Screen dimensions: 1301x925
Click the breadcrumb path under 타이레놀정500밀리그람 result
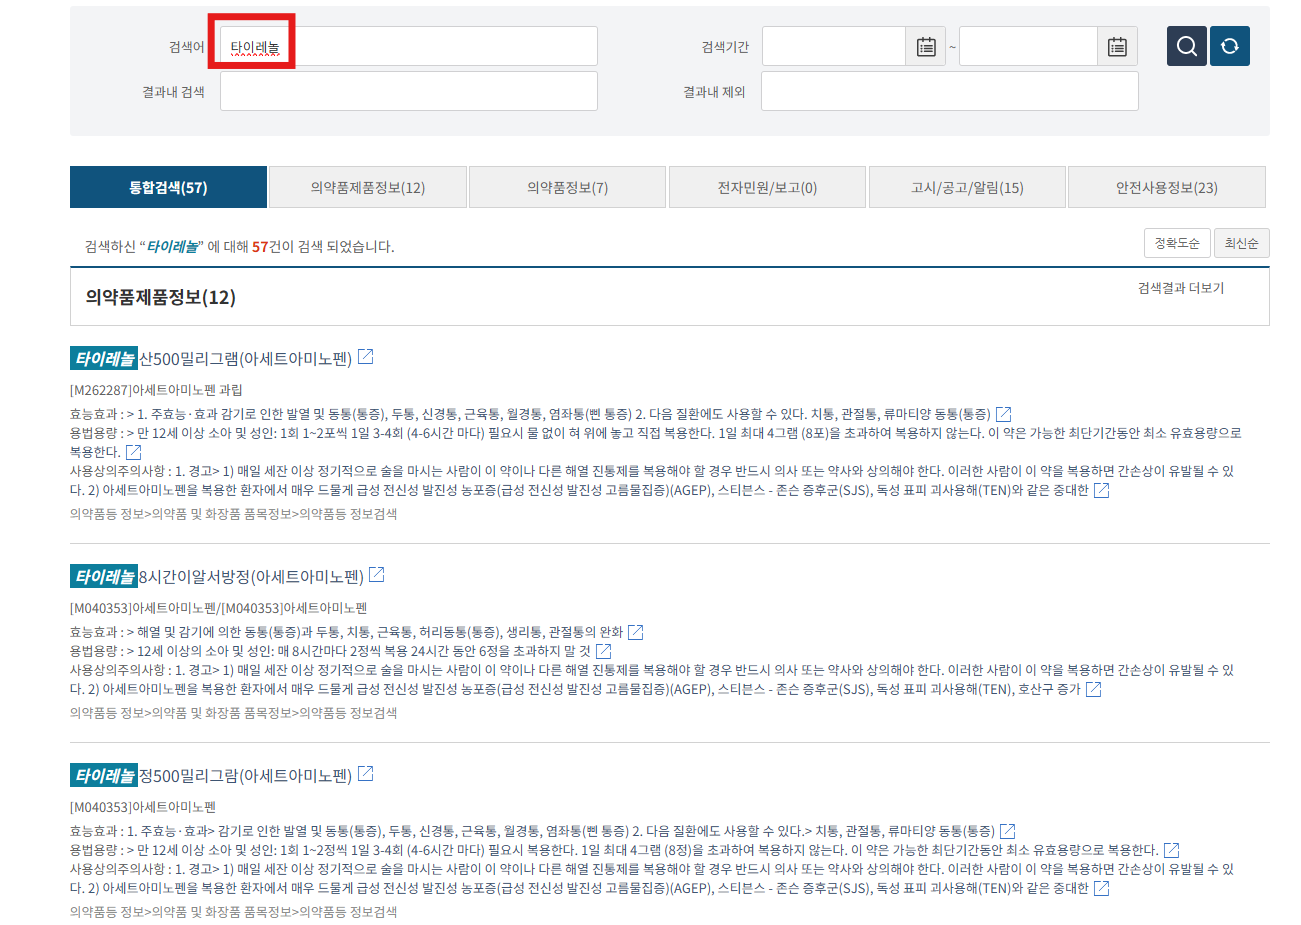click(x=233, y=912)
